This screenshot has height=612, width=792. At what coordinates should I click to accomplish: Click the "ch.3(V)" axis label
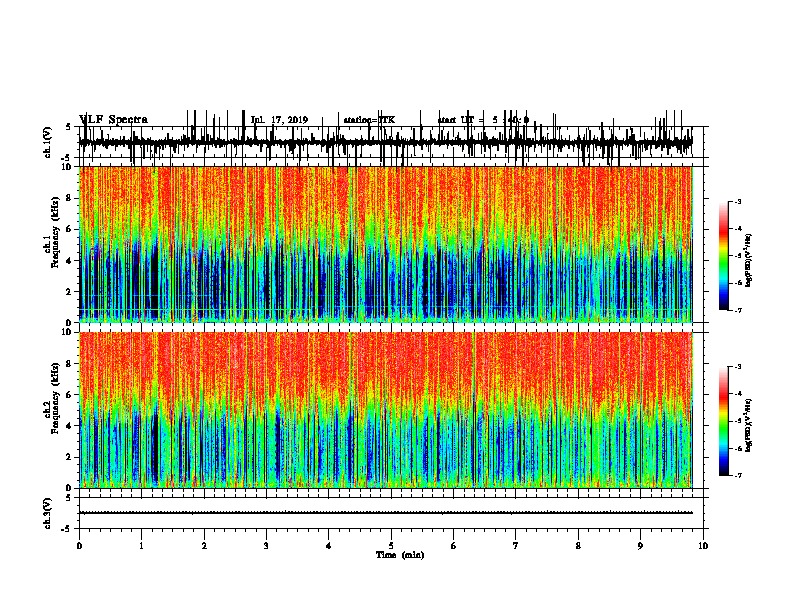(48, 514)
